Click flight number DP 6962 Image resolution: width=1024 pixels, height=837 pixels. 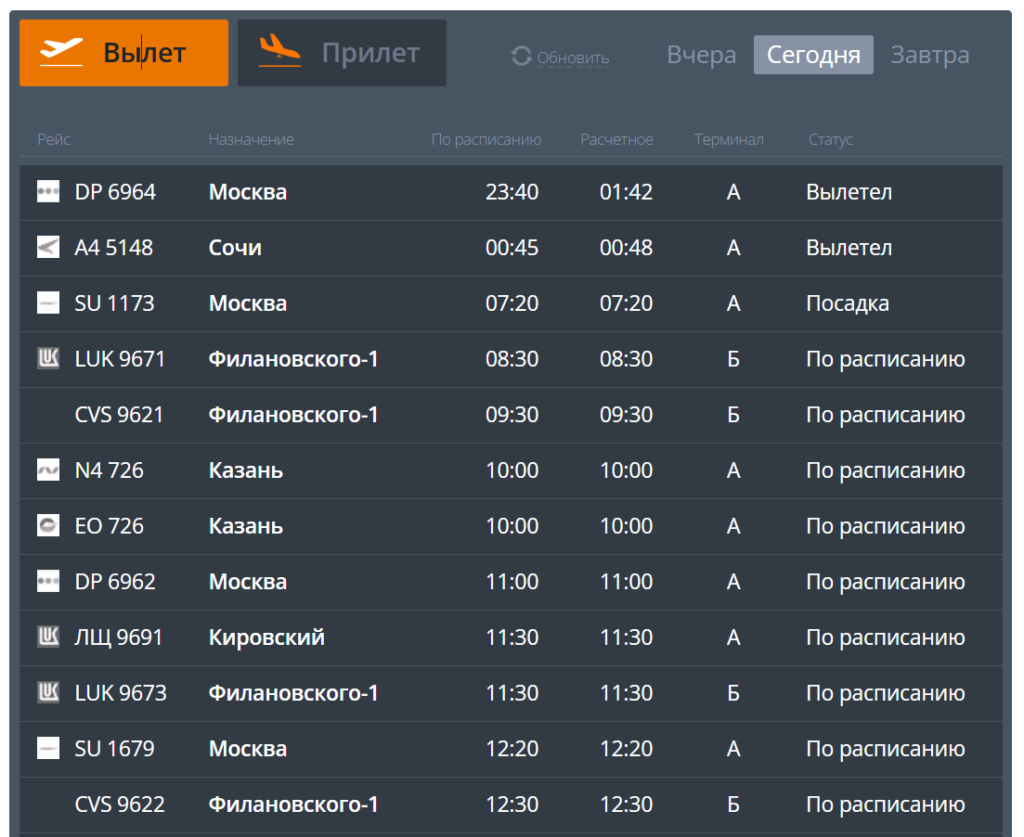pyautogui.click(x=115, y=581)
